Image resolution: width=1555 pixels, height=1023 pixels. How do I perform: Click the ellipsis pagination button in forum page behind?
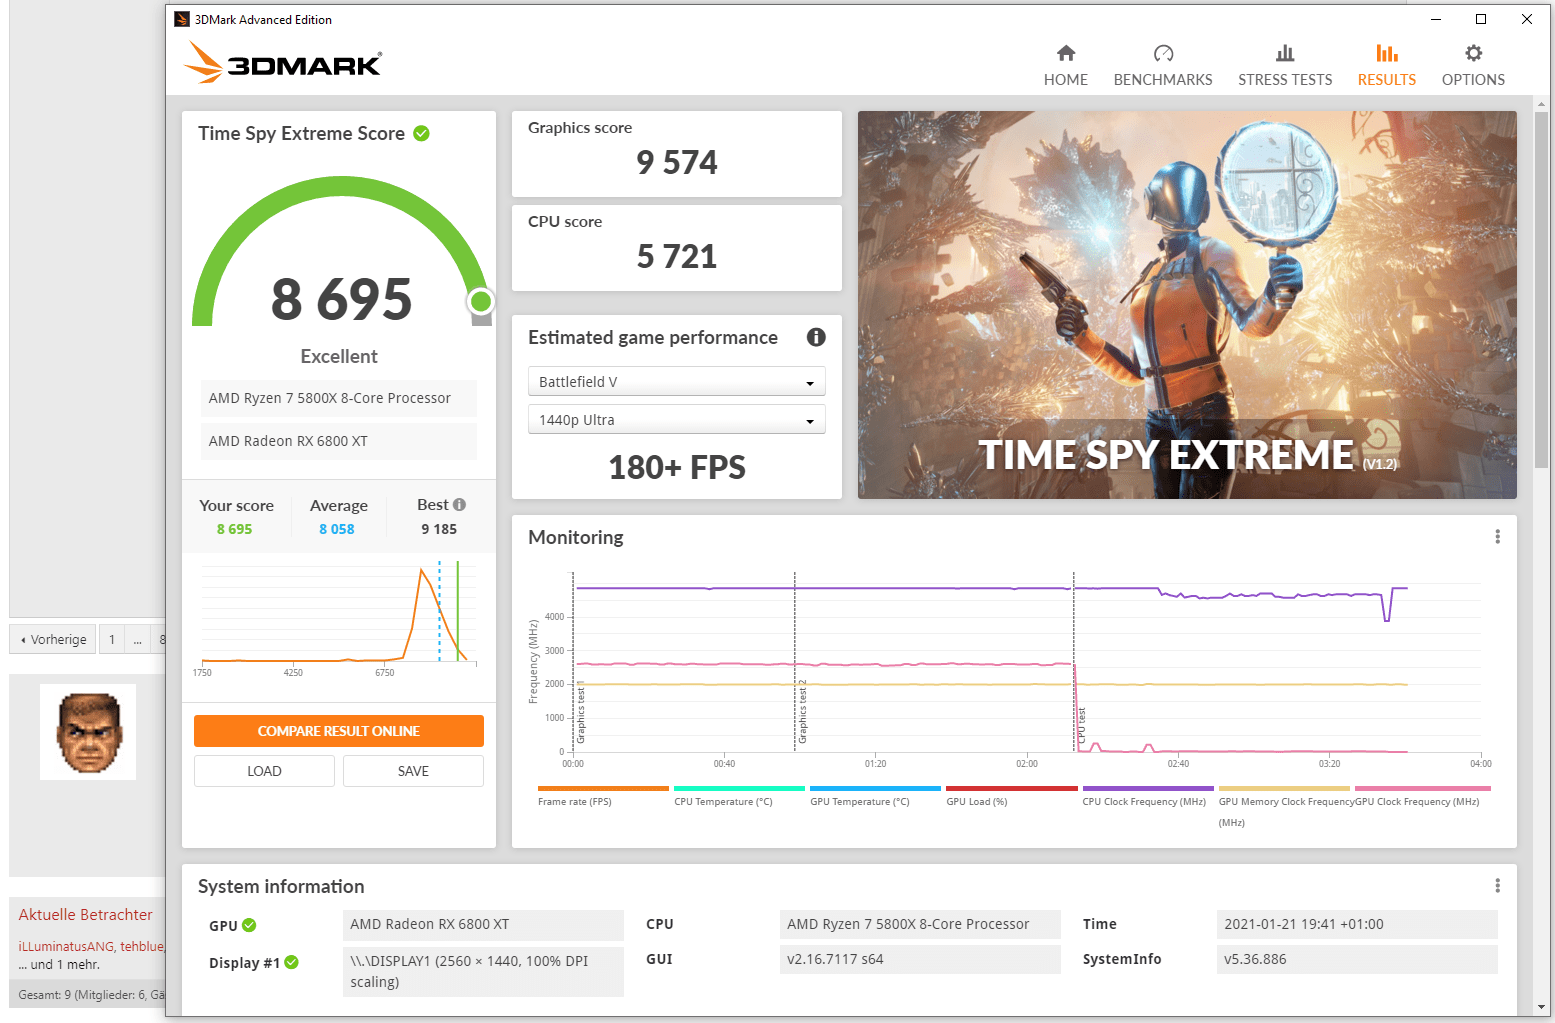pyautogui.click(x=138, y=639)
